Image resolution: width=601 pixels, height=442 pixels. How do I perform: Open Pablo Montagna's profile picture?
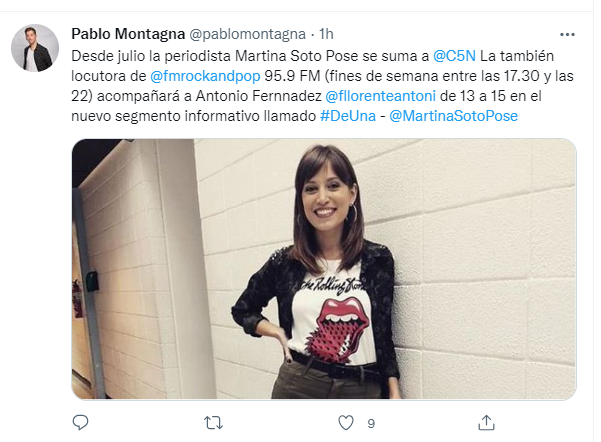point(35,48)
